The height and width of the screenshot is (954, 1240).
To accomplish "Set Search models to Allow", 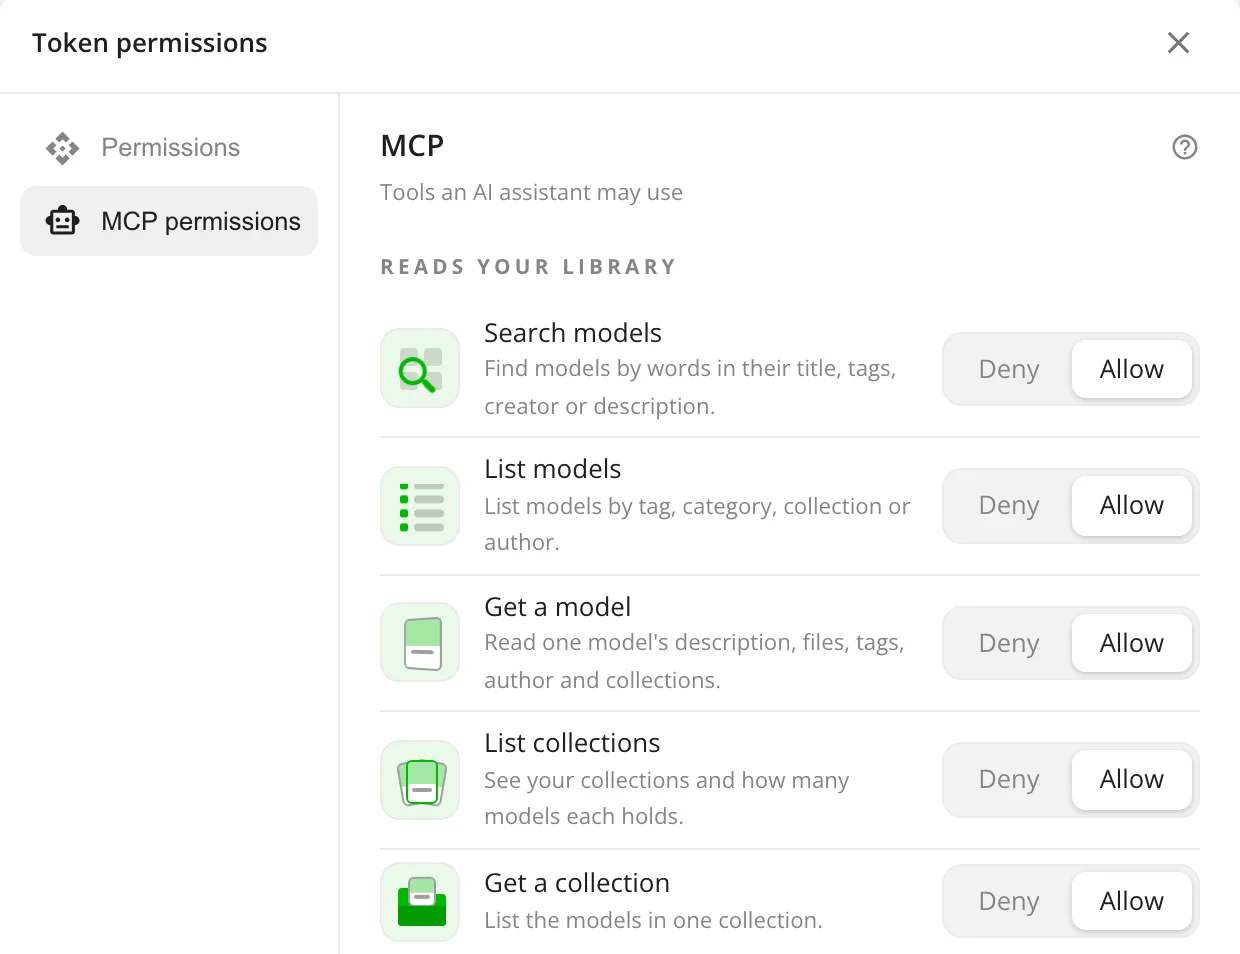I will (x=1131, y=369).
